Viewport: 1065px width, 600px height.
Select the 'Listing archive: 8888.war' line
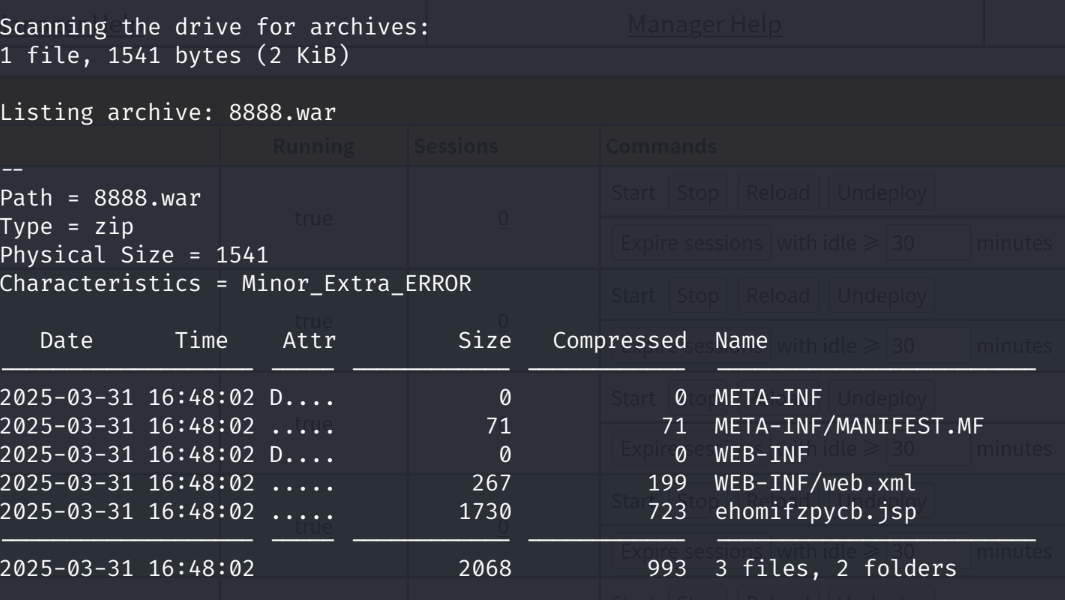pyautogui.click(x=168, y=113)
